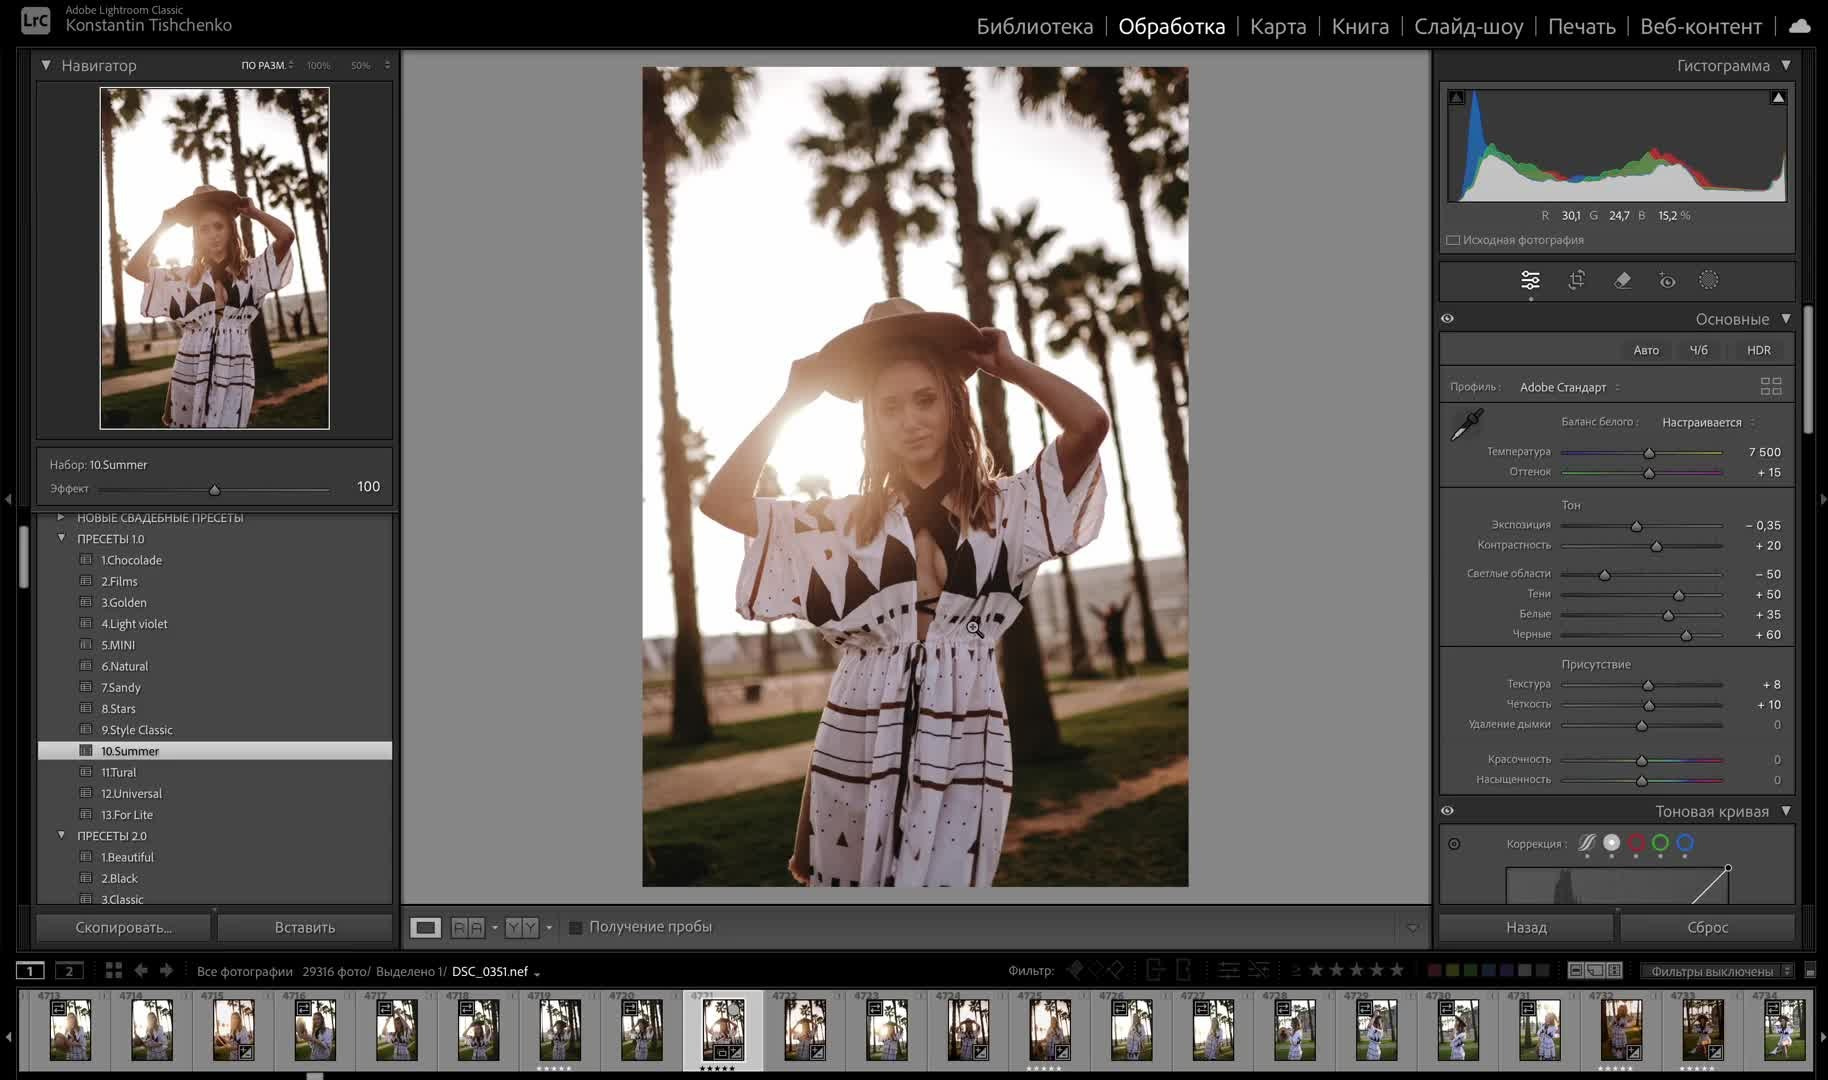The height and width of the screenshot is (1080, 1828).
Task: Select the Crop overlay tool icon
Action: click(x=1576, y=281)
